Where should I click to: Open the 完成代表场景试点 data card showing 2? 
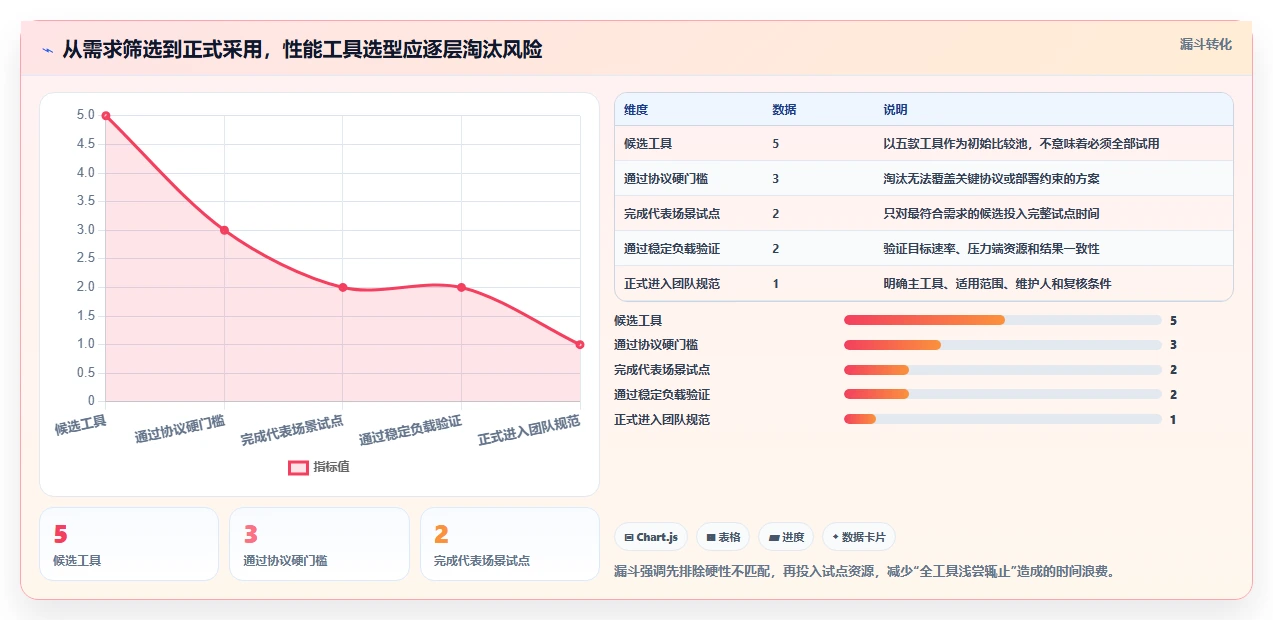click(x=510, y=544)
